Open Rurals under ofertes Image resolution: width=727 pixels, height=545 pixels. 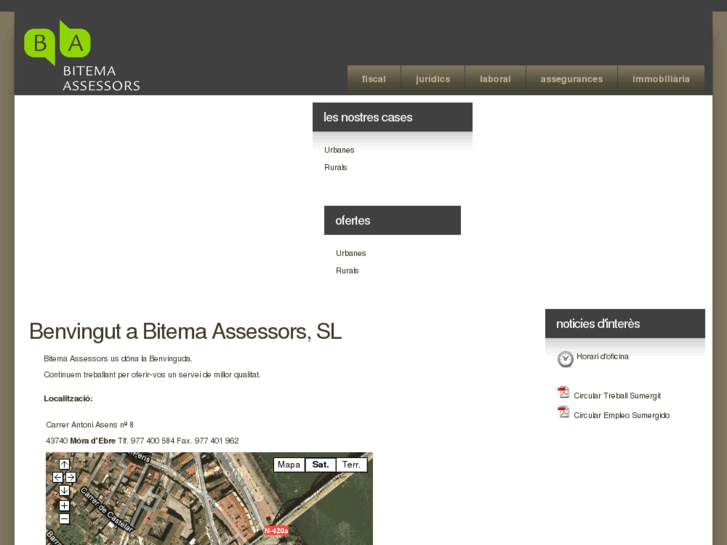(347, 271)
